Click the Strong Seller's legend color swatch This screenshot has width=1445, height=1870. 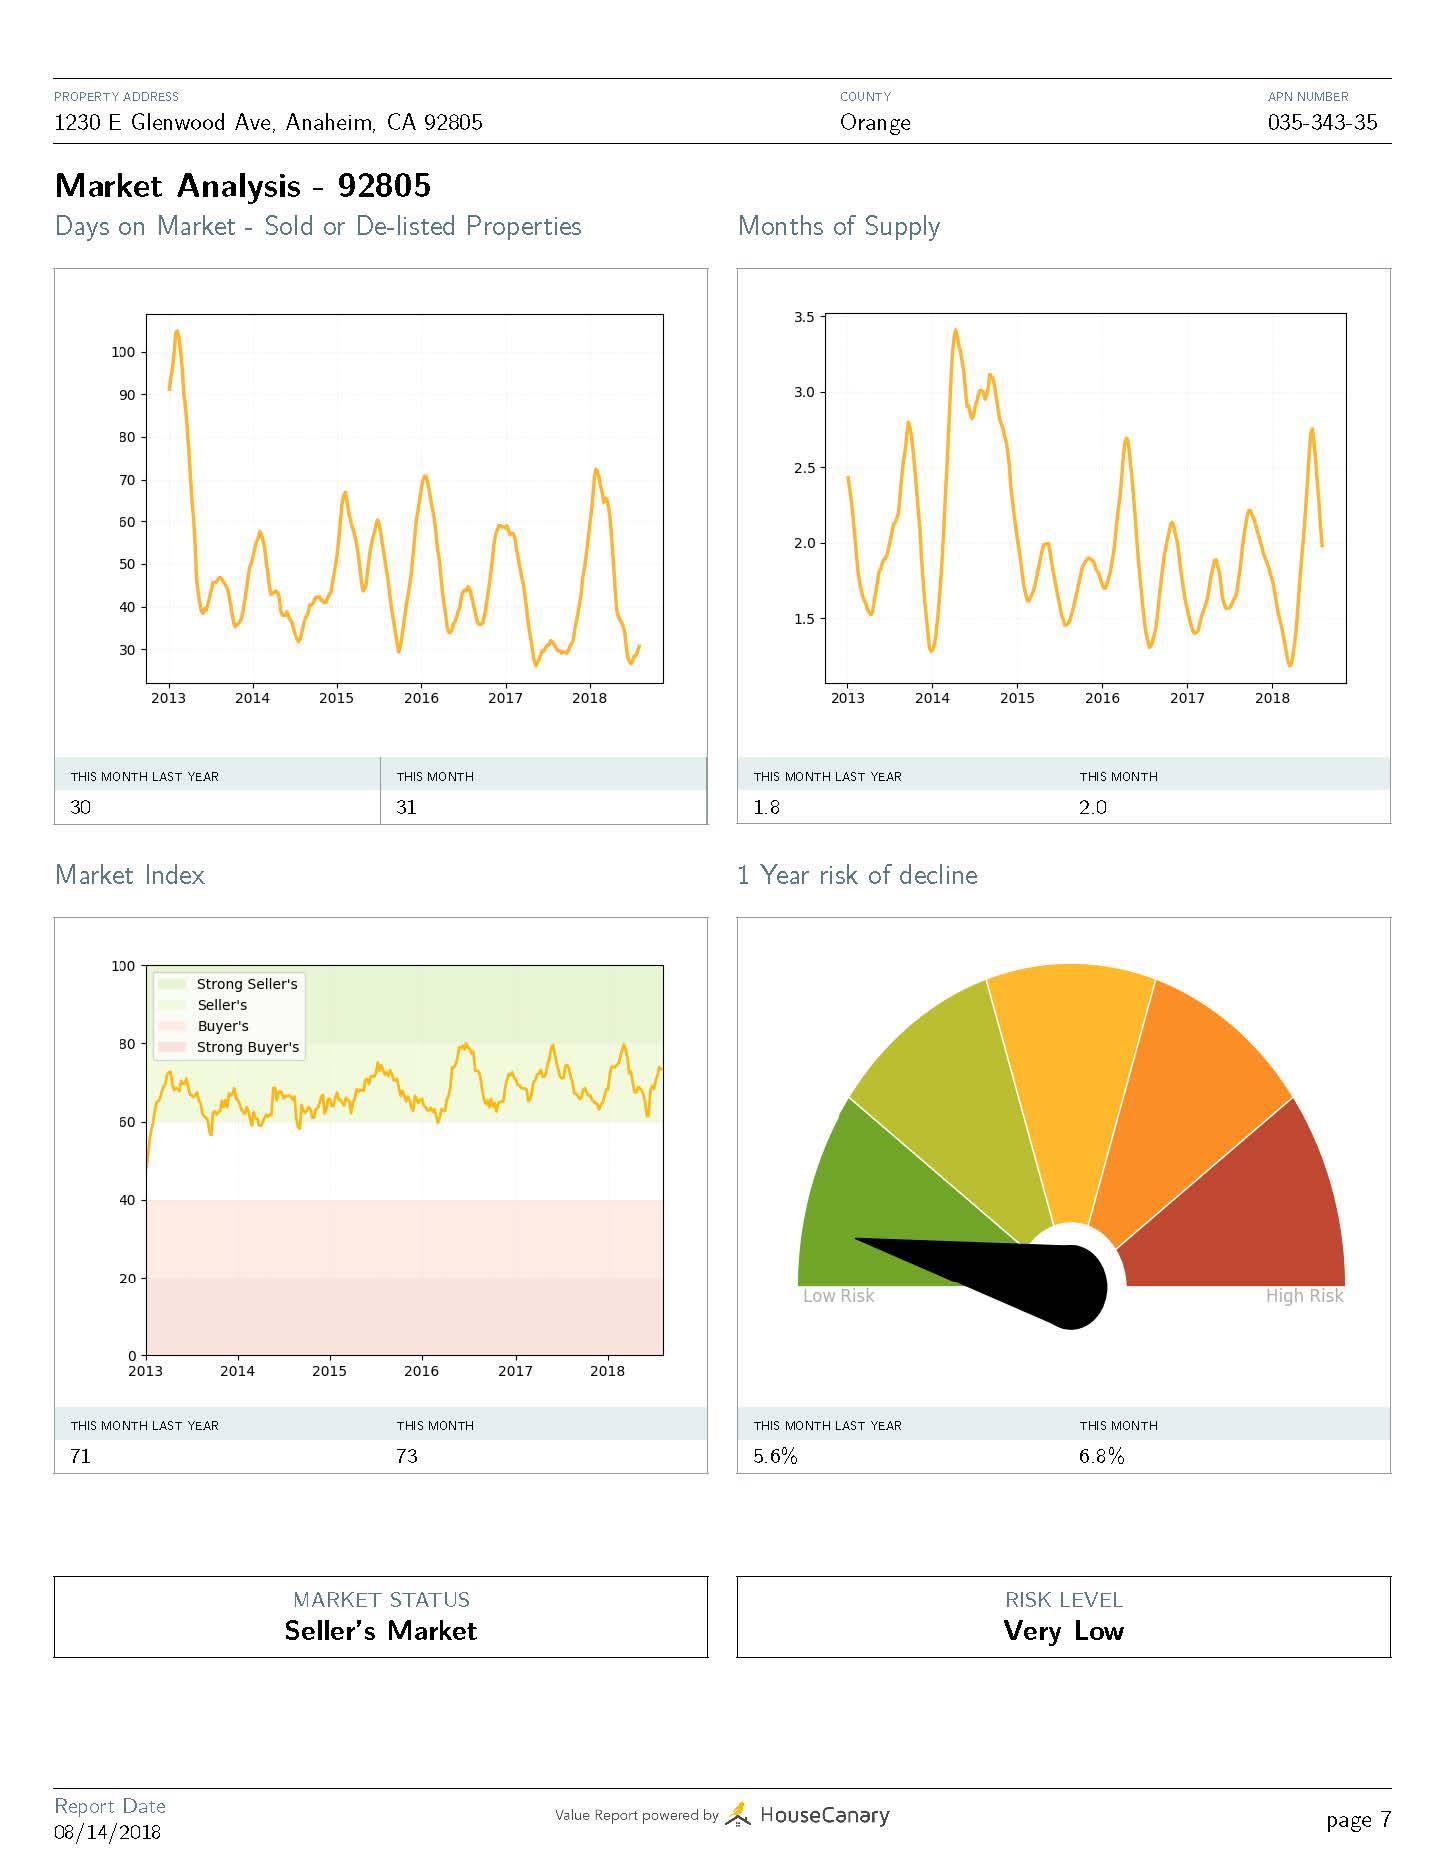[x=172, y=984]
